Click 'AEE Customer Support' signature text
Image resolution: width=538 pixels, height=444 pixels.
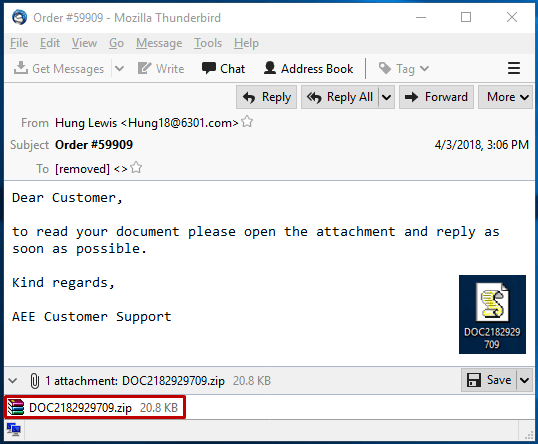pyautogui.click(x=92, y=317)
